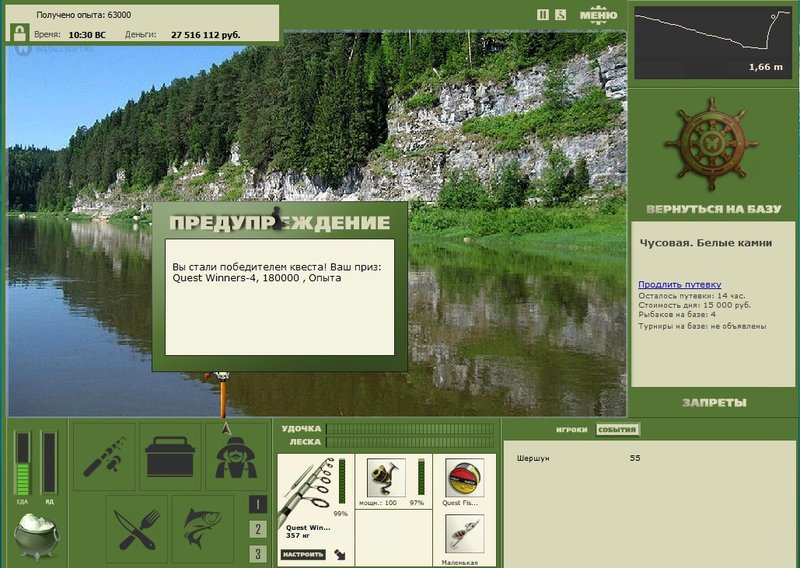Viewport: 800px width, 568px height.
Task: Click the Продлить путевку link
Action: click(680, 284)
